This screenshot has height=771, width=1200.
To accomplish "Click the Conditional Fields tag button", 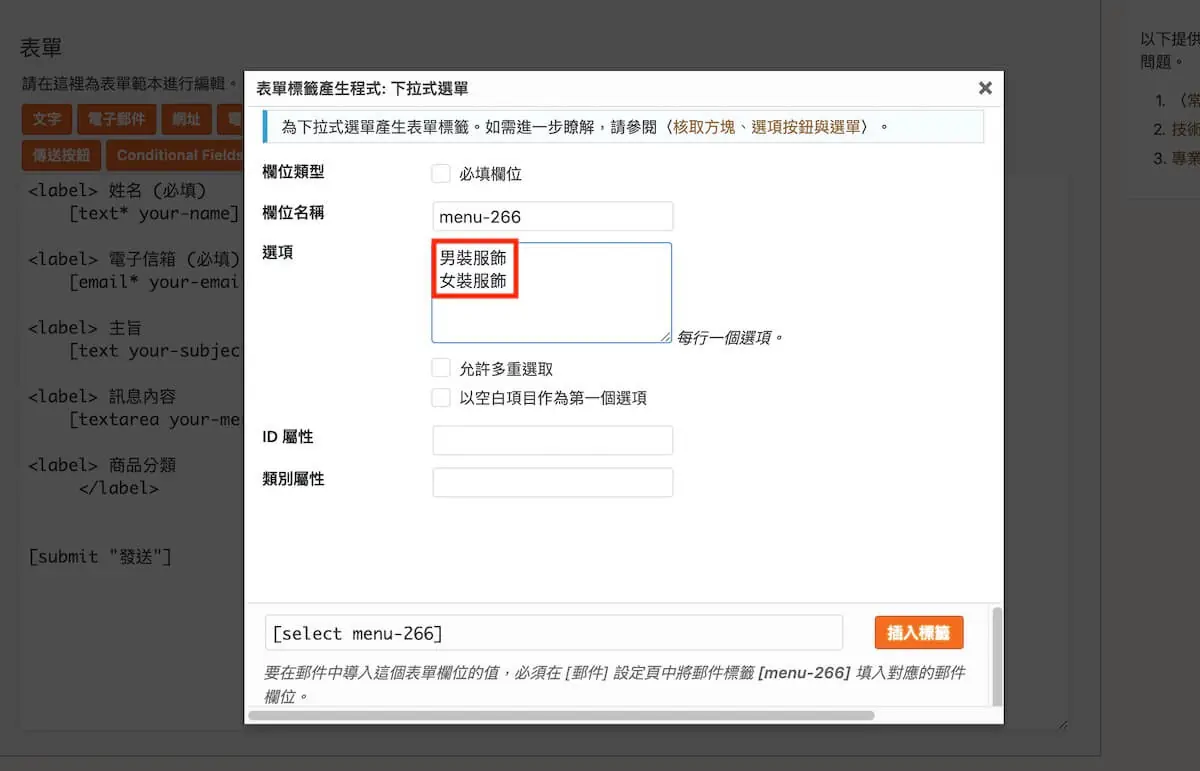I will (176, 155).
